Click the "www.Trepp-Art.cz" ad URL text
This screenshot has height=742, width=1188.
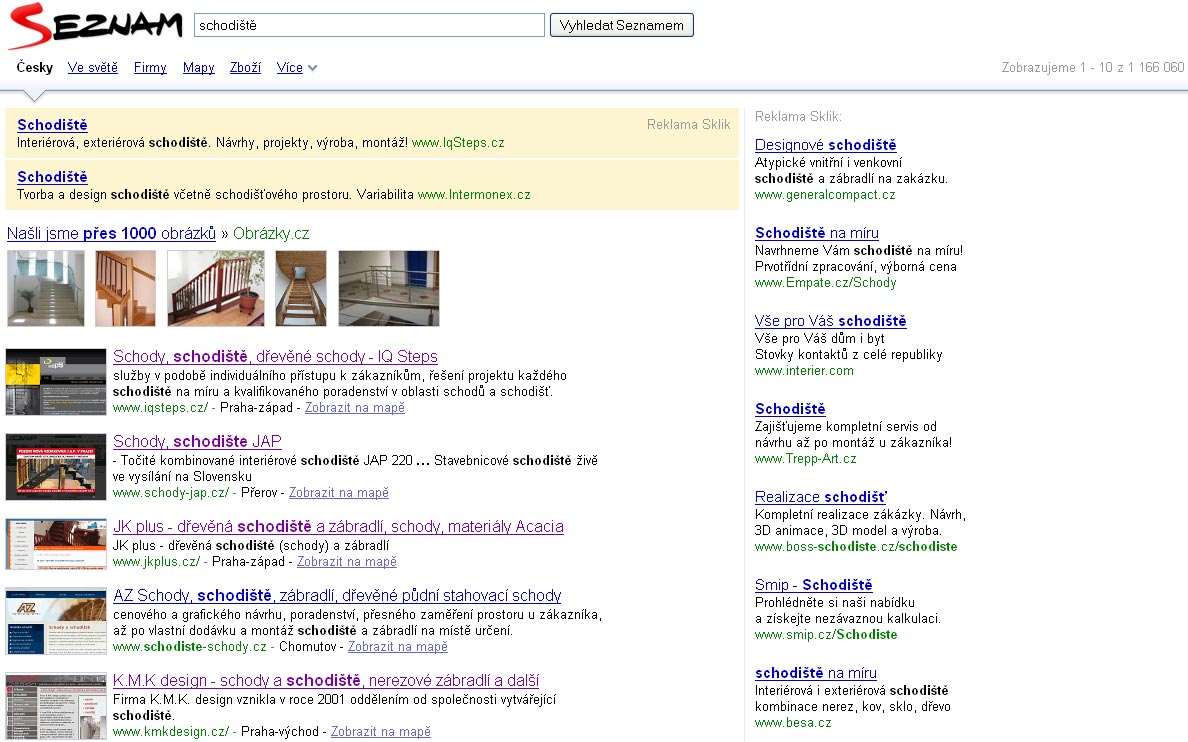point(805,459)
